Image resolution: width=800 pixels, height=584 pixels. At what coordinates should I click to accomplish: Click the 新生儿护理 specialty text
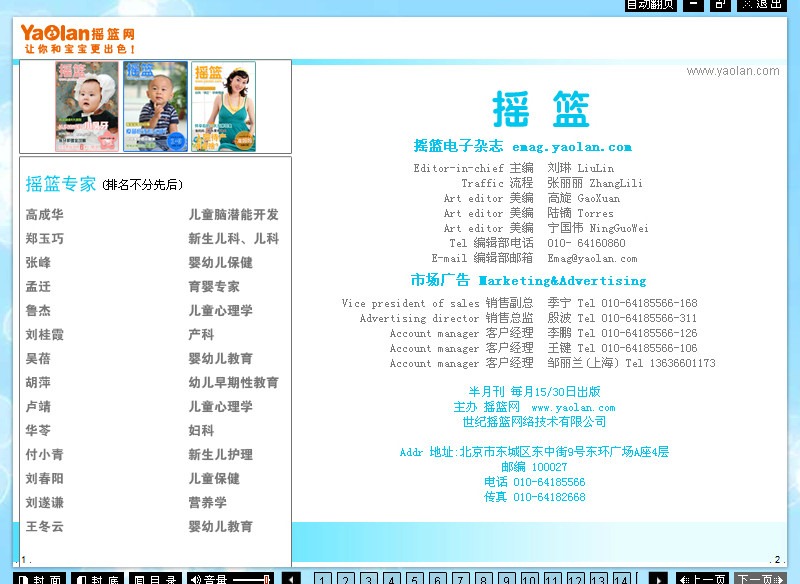pyautogui.click(x=220, y=454)
